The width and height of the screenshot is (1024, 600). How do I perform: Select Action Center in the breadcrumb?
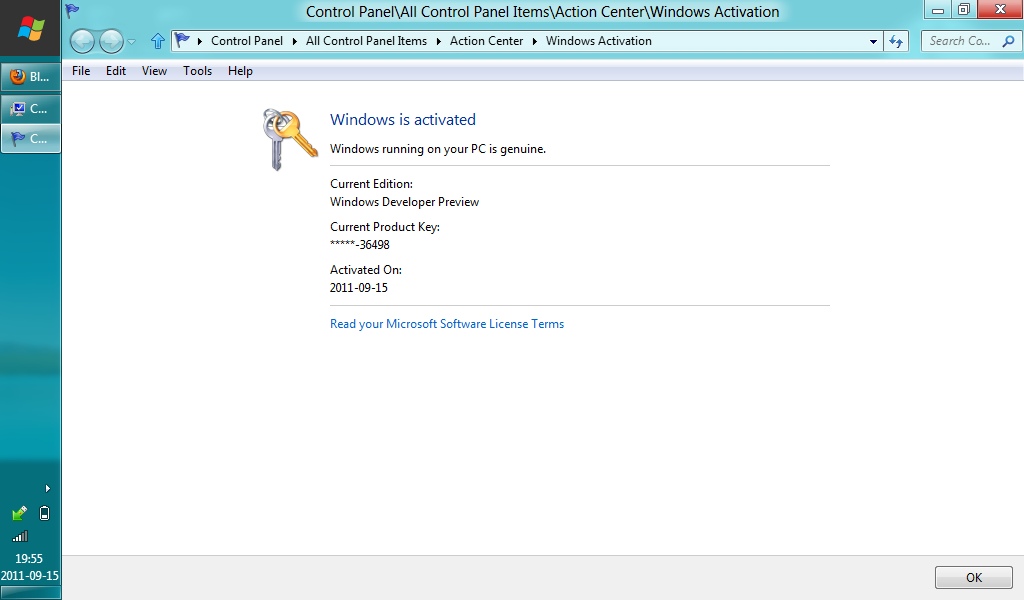[x=487, y=40]
